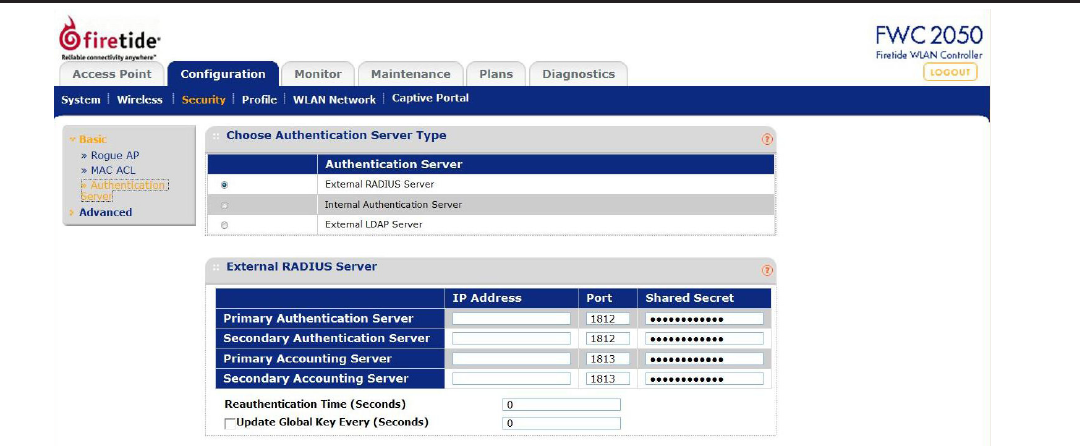Open help for Choose Authentication Server Type
Viewport: 1080px width, 446px height.
pyautogui.click(x=767, y=139)
